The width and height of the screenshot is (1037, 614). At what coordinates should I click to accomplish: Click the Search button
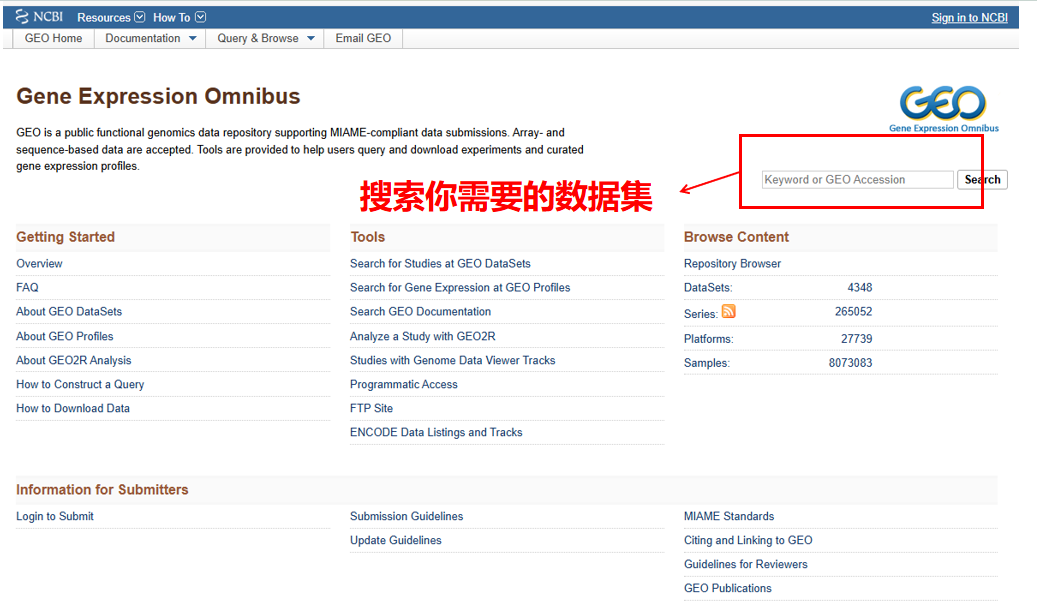click(x=982, y=179)
